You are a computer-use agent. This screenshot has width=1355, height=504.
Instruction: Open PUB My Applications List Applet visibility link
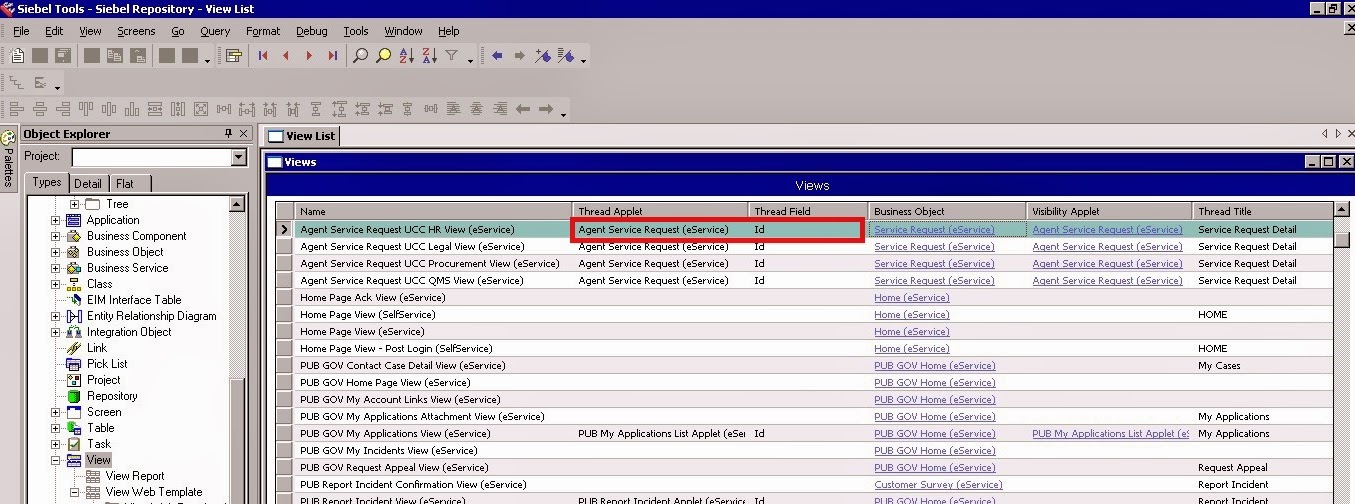tap(1110, 434)
